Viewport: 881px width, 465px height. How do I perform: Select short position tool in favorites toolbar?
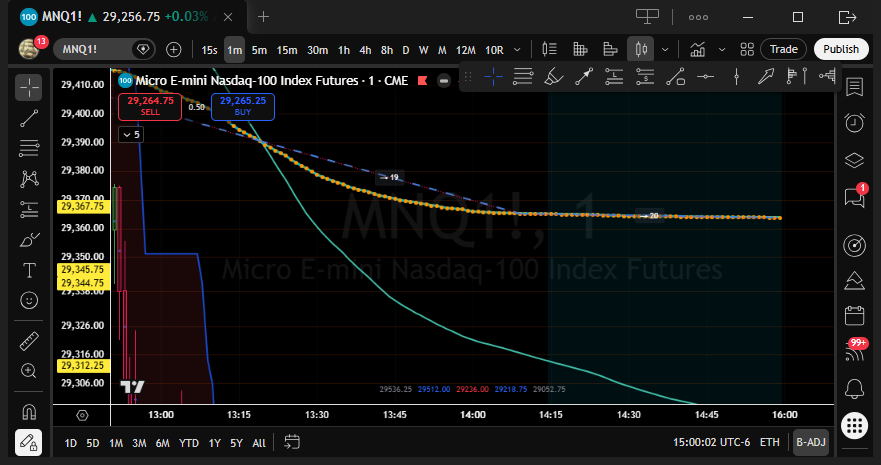tap(644, 76)
